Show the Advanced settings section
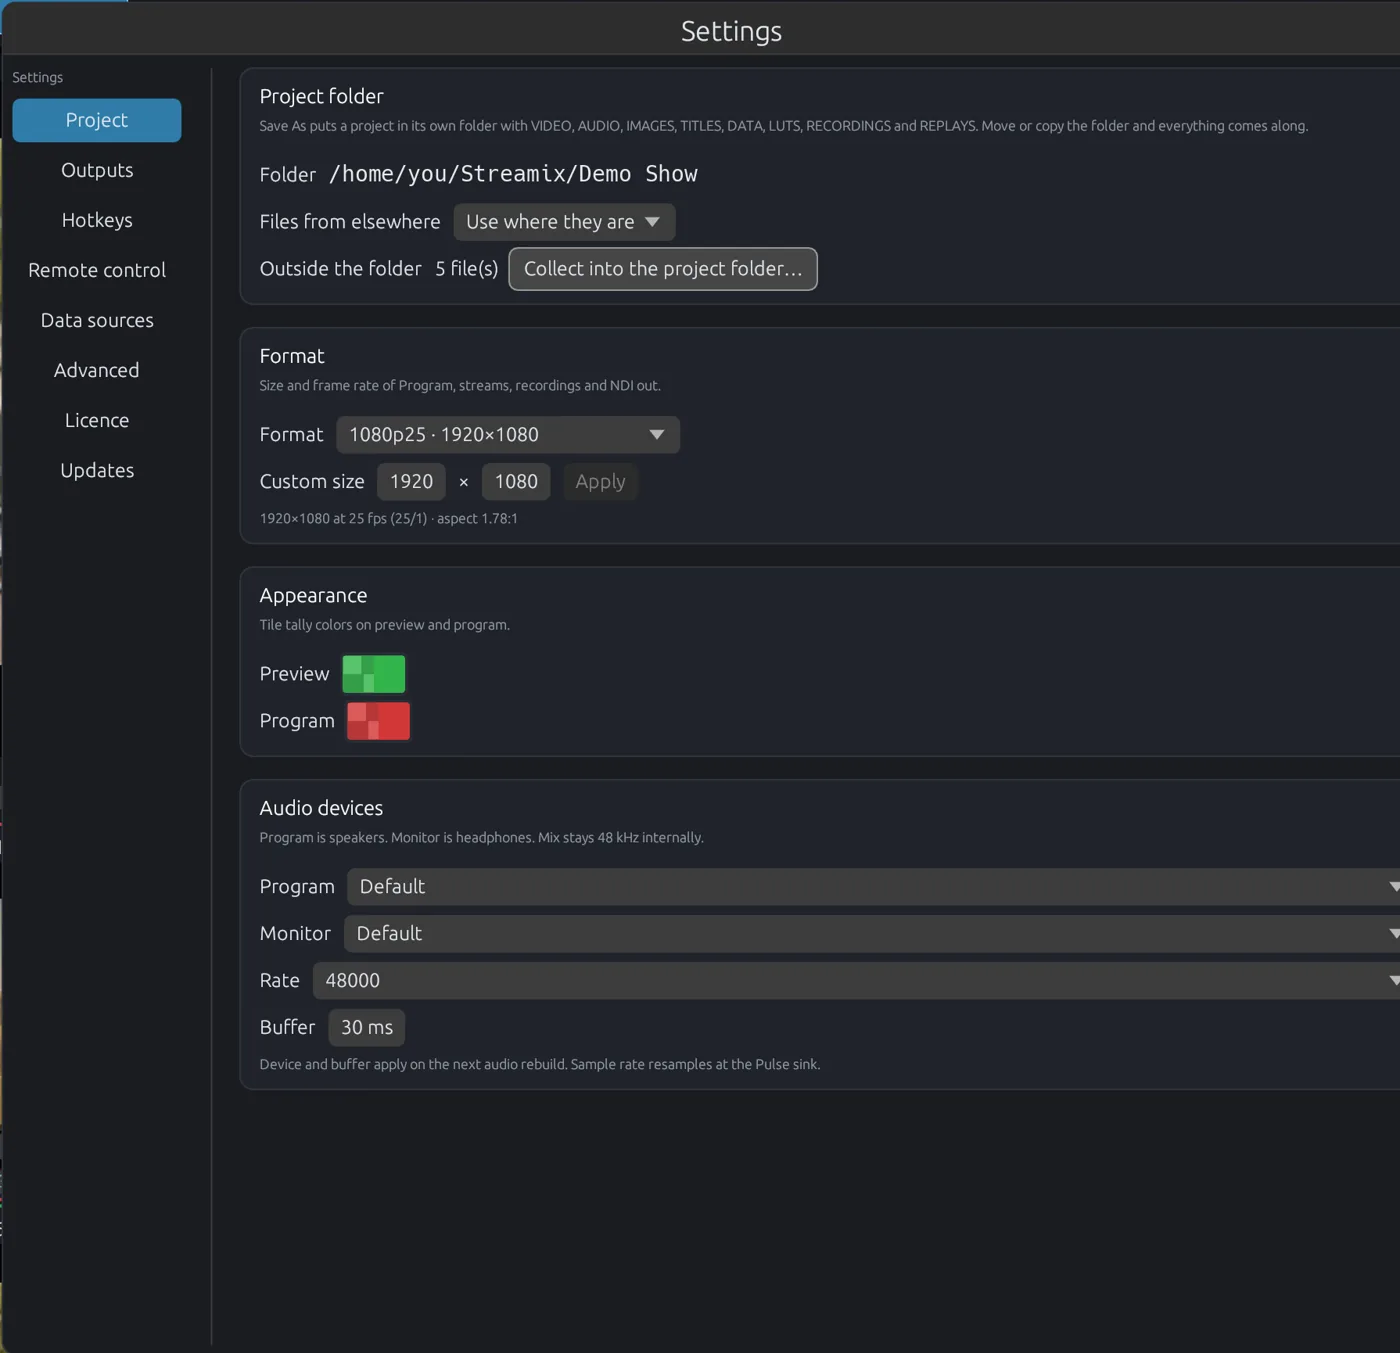Screen dimensions: 1400x1353 coord(97,370)
